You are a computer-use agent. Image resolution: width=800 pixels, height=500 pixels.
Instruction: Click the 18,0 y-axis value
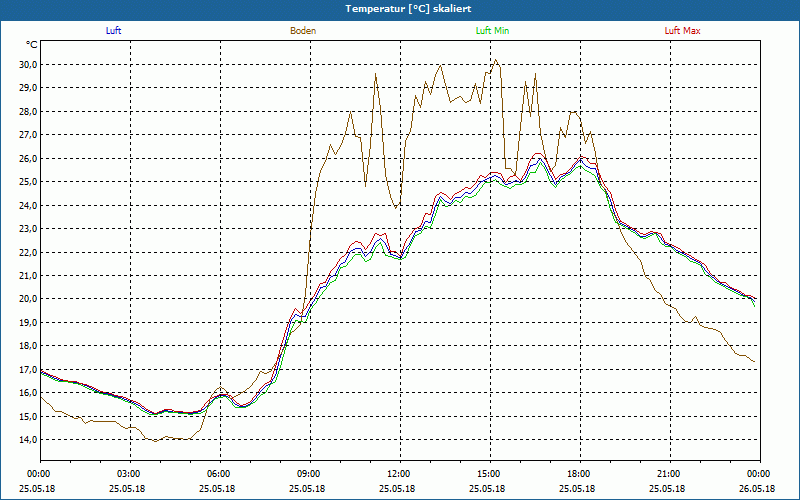(28, 346)
